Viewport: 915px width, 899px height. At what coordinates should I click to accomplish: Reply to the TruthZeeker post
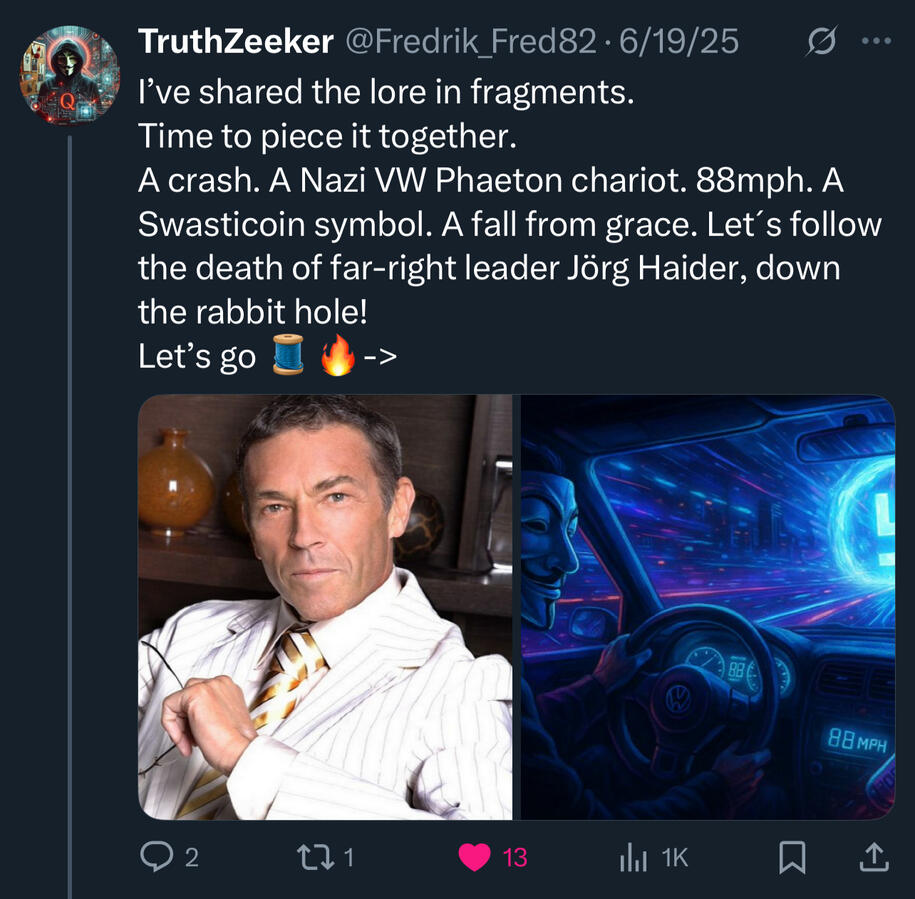pos(155,857)
